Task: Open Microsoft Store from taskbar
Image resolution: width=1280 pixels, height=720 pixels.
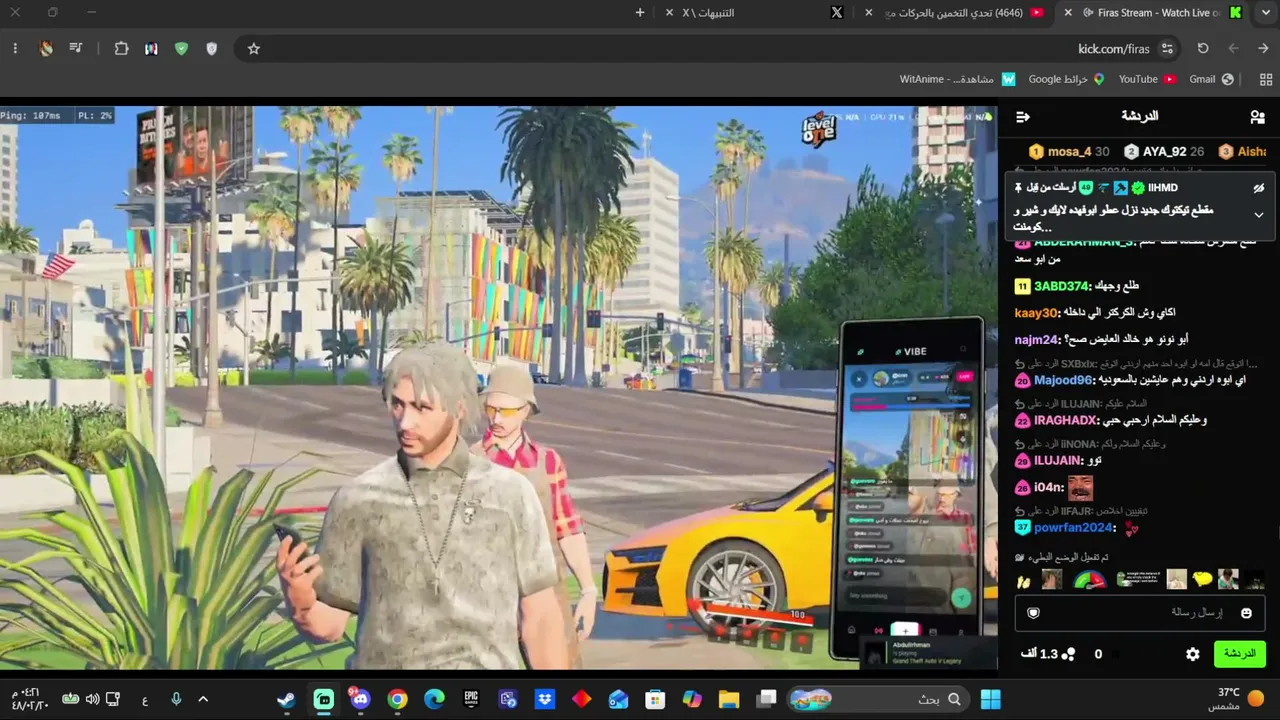Action: tap(655, 699)
